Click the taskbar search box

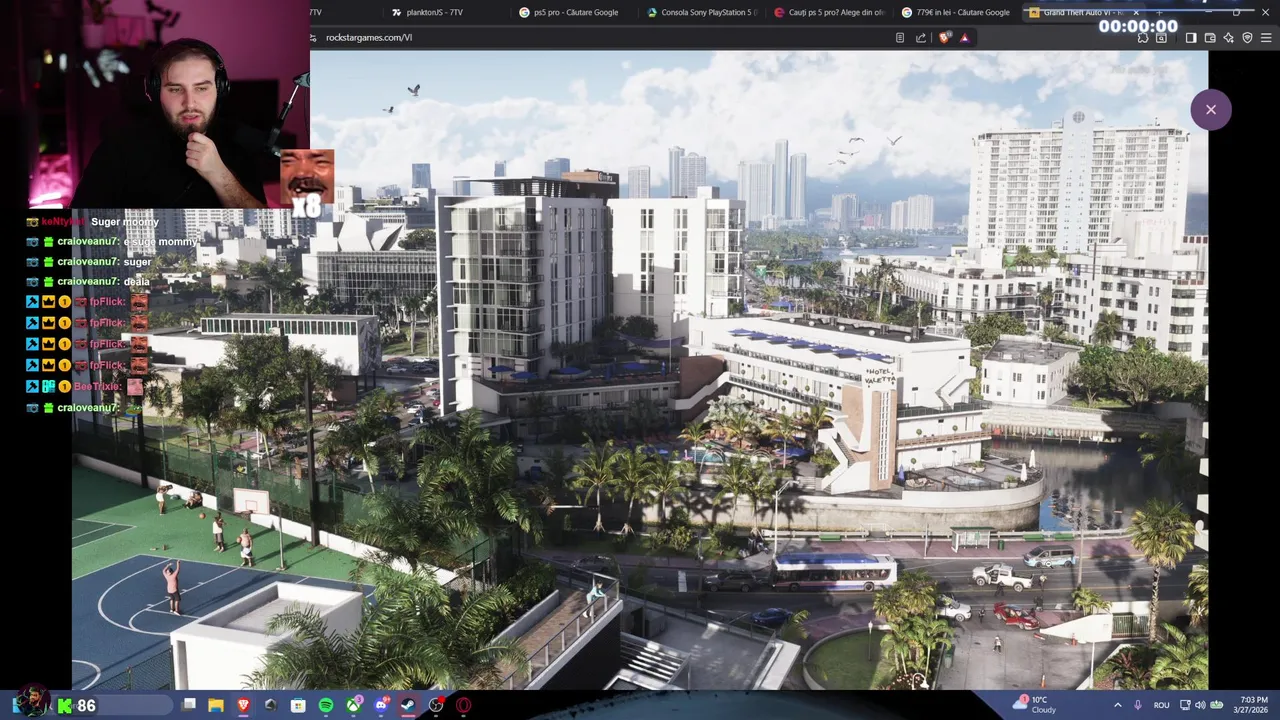[x=112, y=705]
